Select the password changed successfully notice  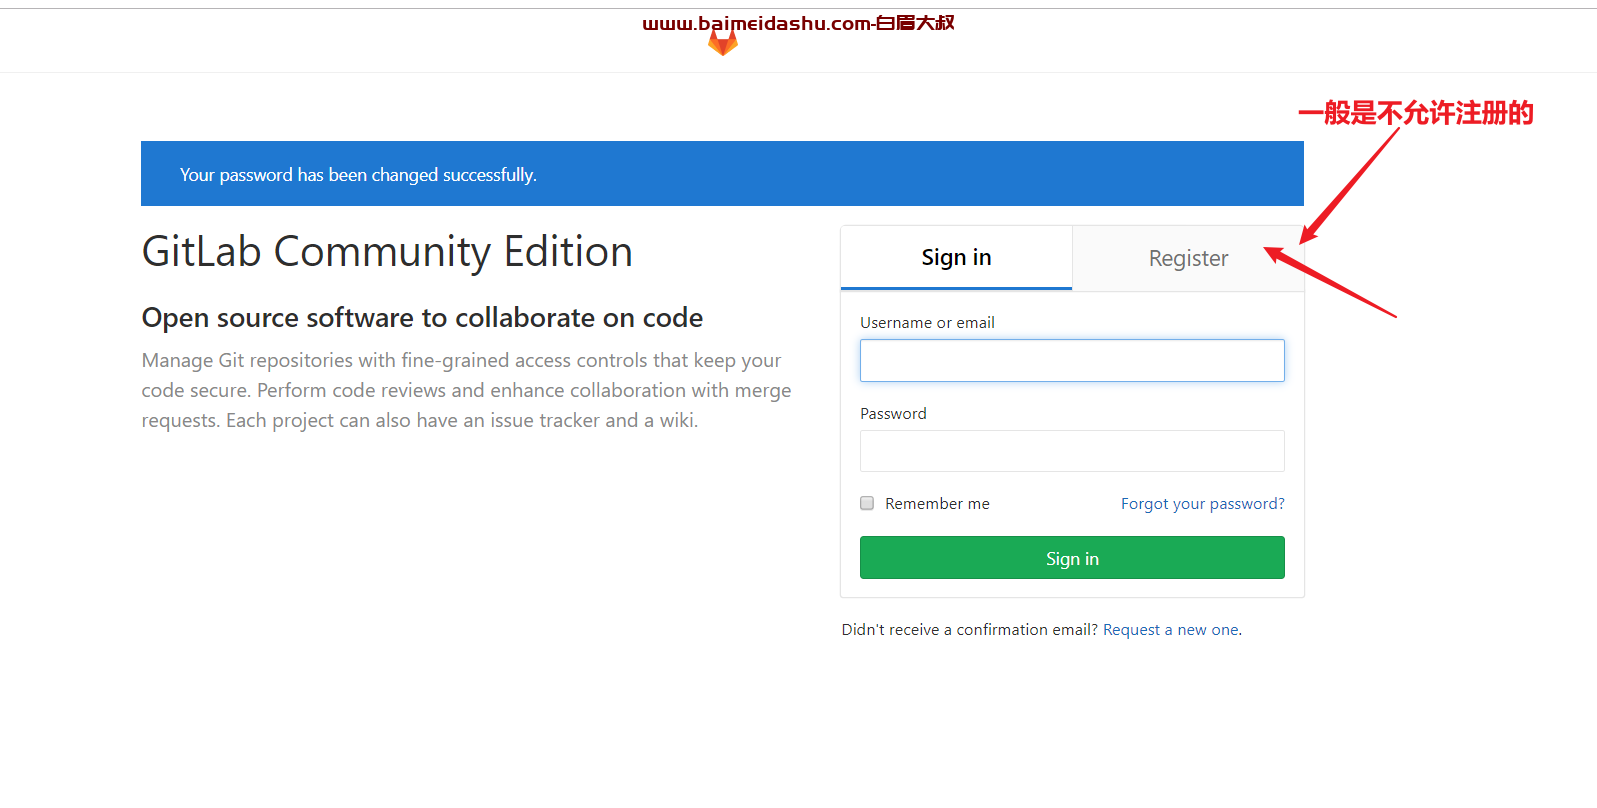(x=722, y=174)
